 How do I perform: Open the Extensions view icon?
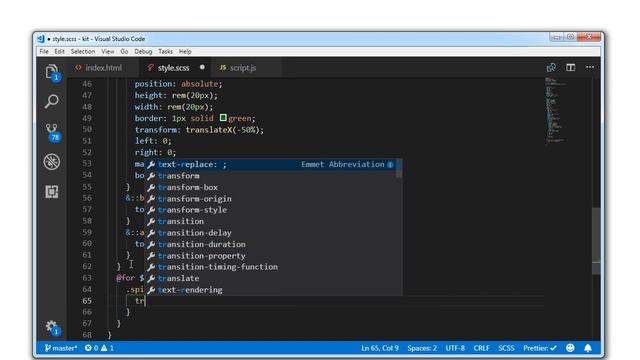coord(52,191)
